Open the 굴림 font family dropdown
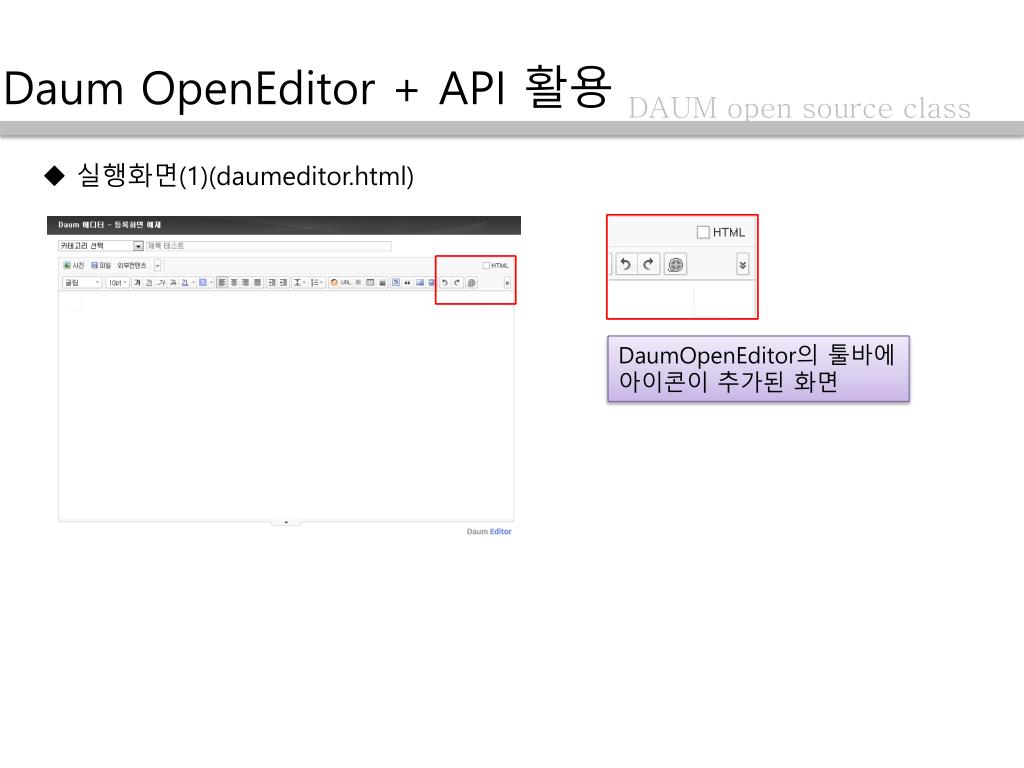 pos(82,283)
